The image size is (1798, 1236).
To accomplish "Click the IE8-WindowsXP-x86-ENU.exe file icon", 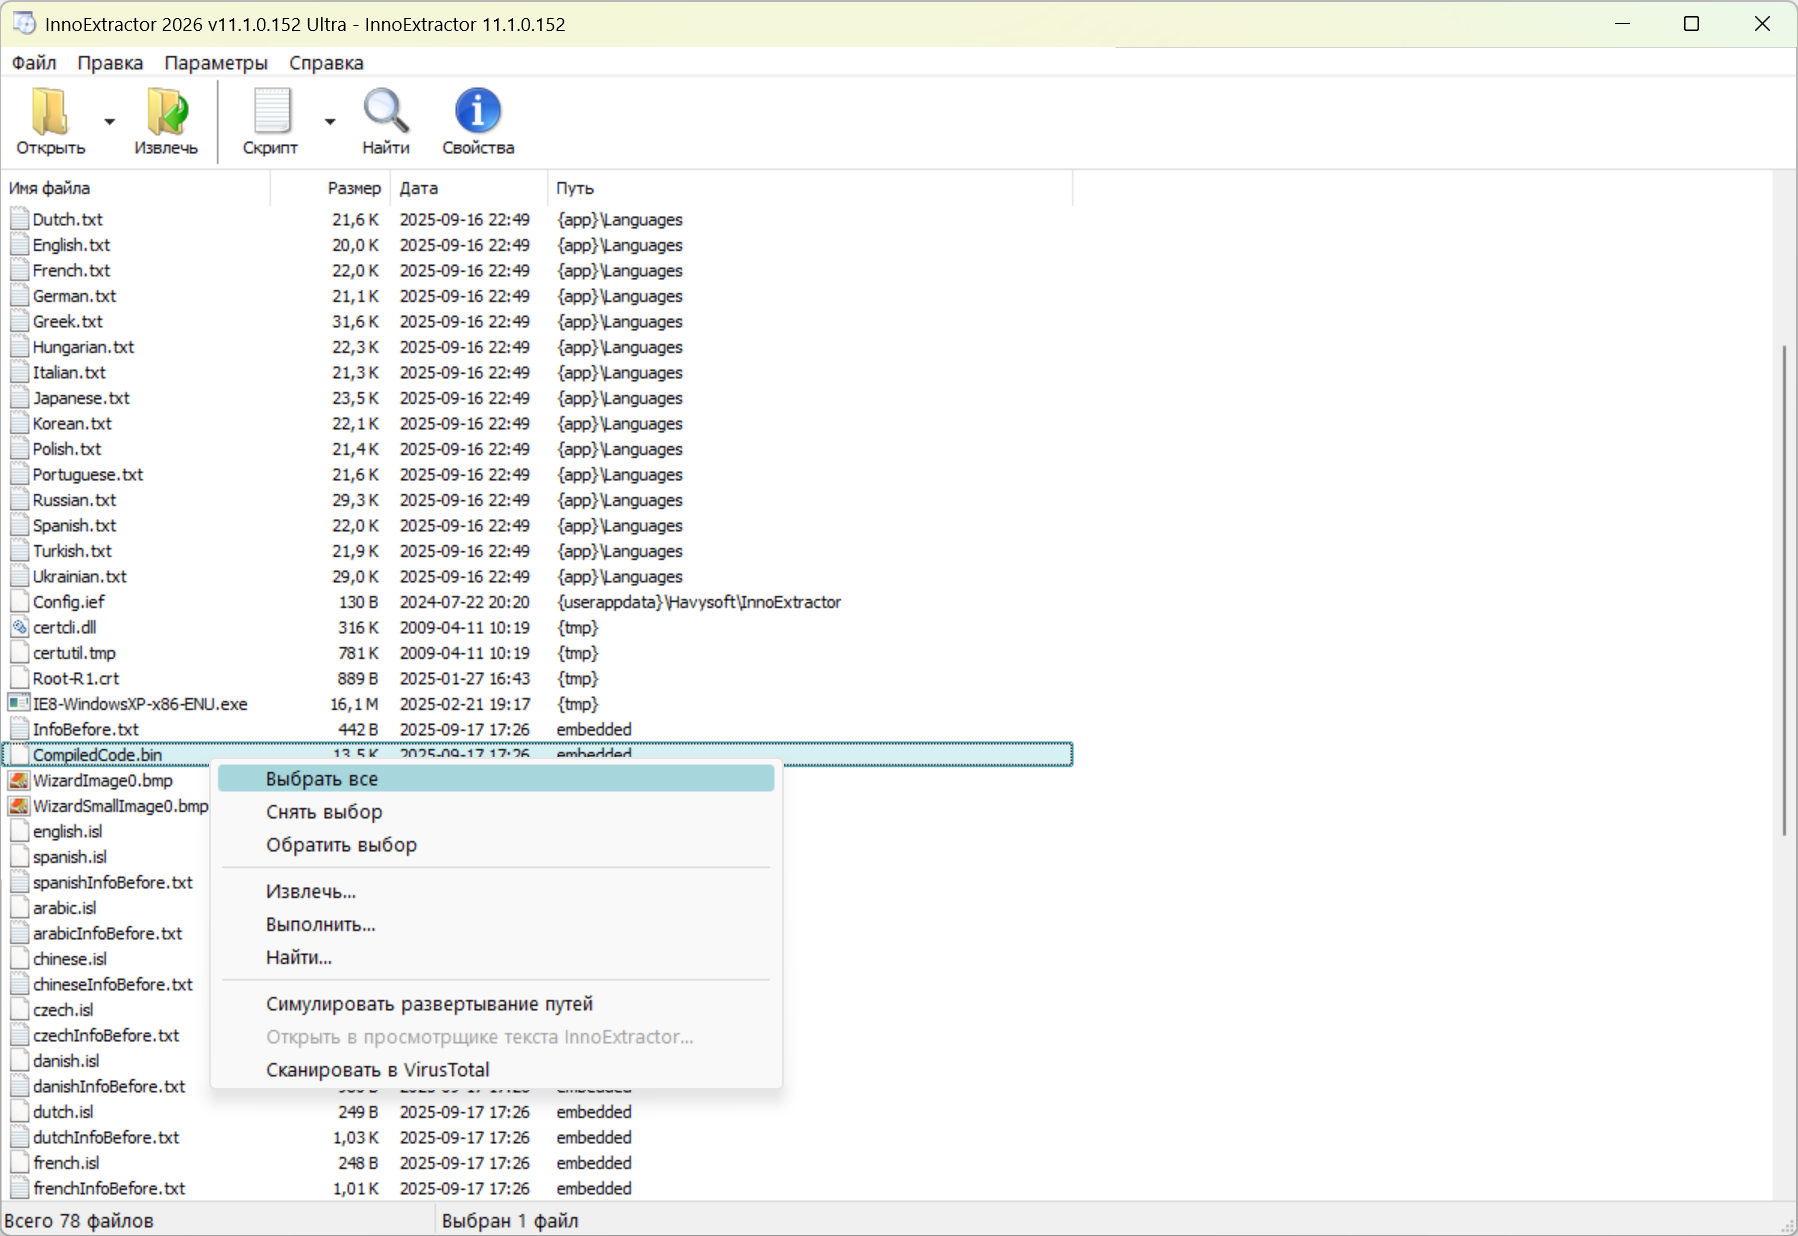I will [x=19, y=703].
